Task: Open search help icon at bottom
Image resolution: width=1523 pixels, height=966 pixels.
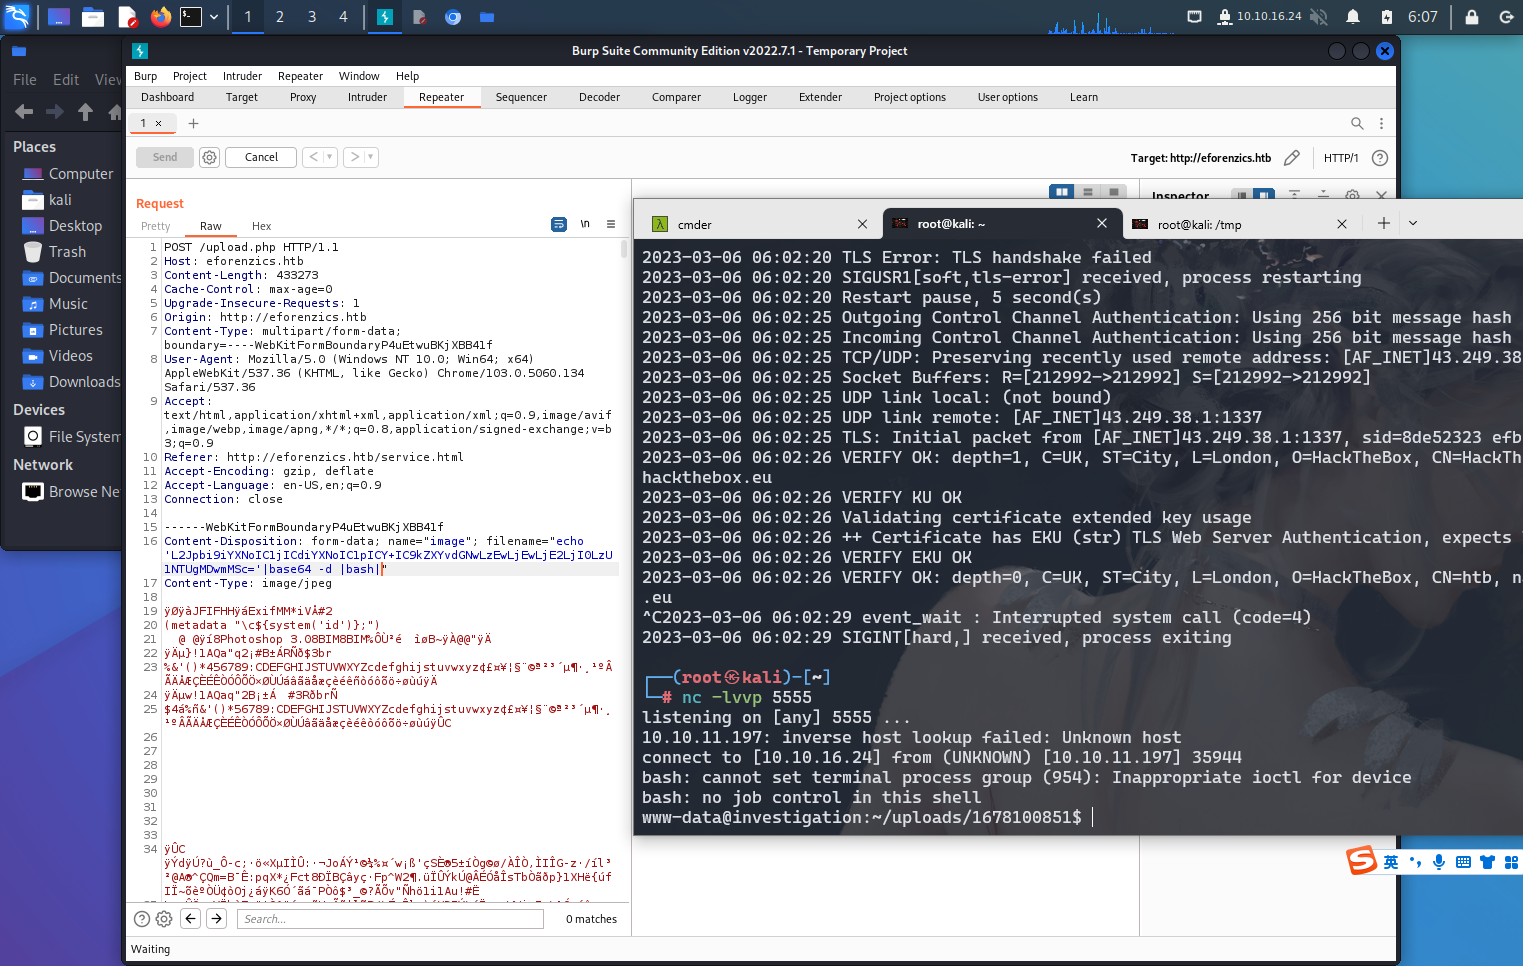Action: (142, 919)
